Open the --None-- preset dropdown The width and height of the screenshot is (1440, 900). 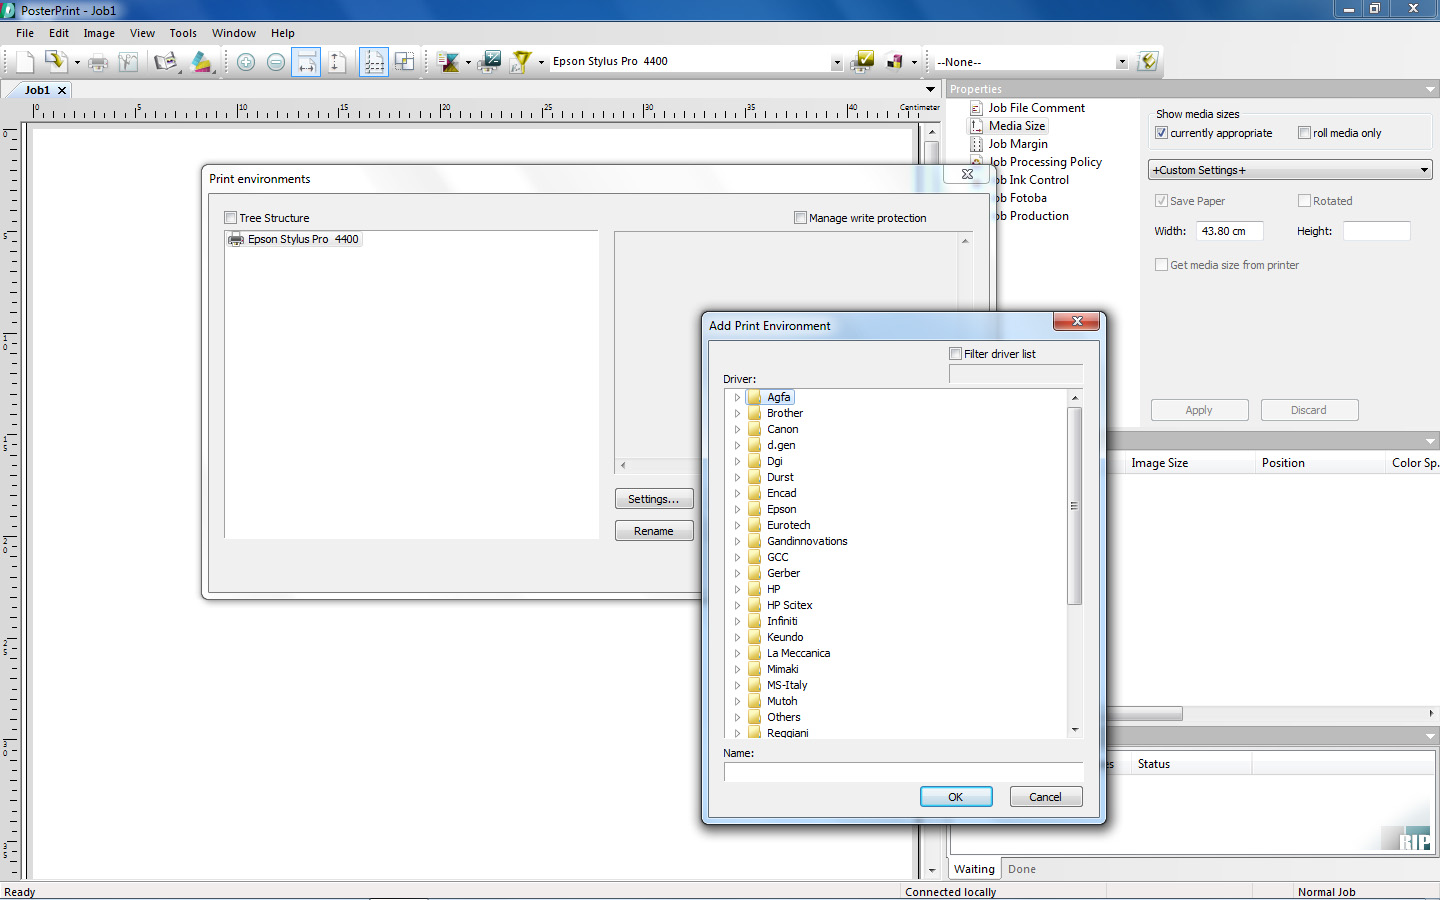[x=1121, y=62]
